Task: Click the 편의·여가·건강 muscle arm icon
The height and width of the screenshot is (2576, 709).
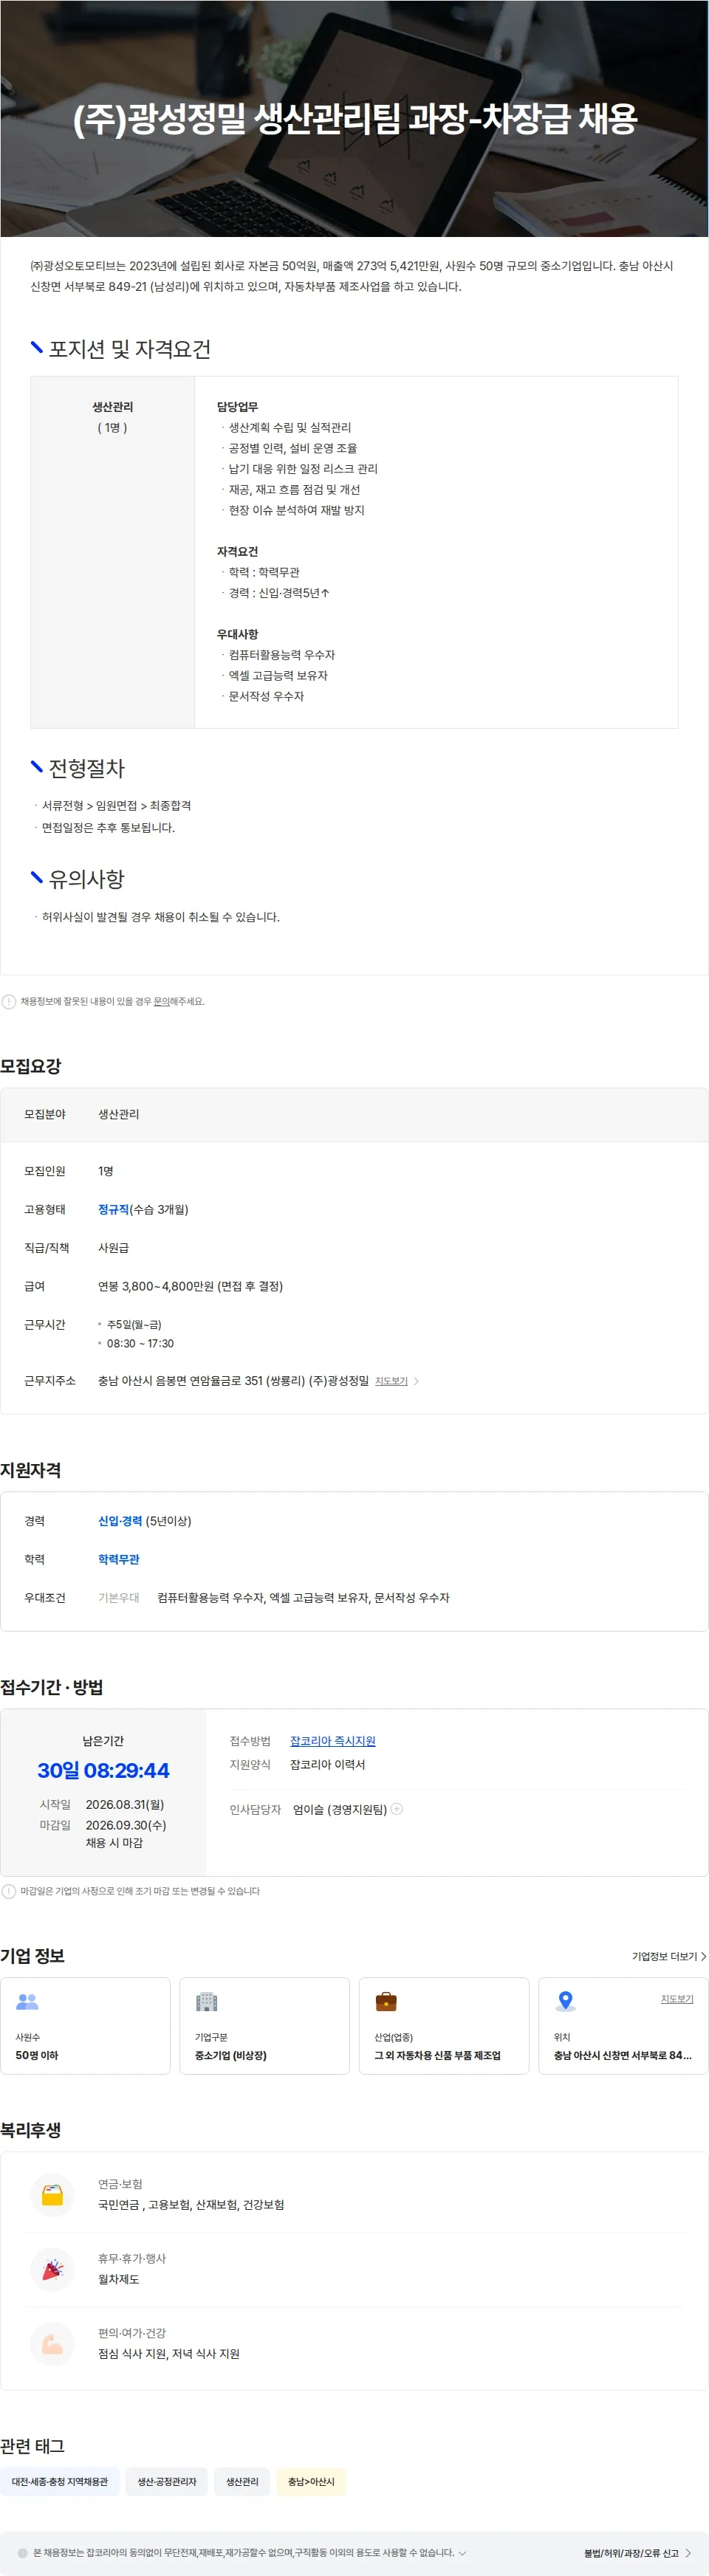Action: 52,2344
